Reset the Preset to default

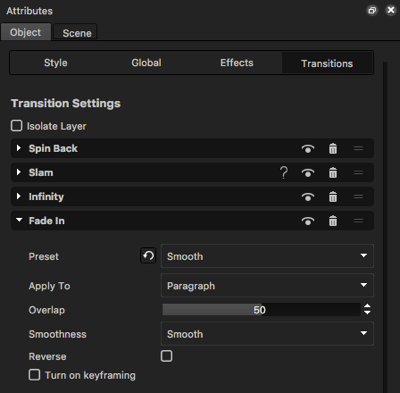click(148, 256)
